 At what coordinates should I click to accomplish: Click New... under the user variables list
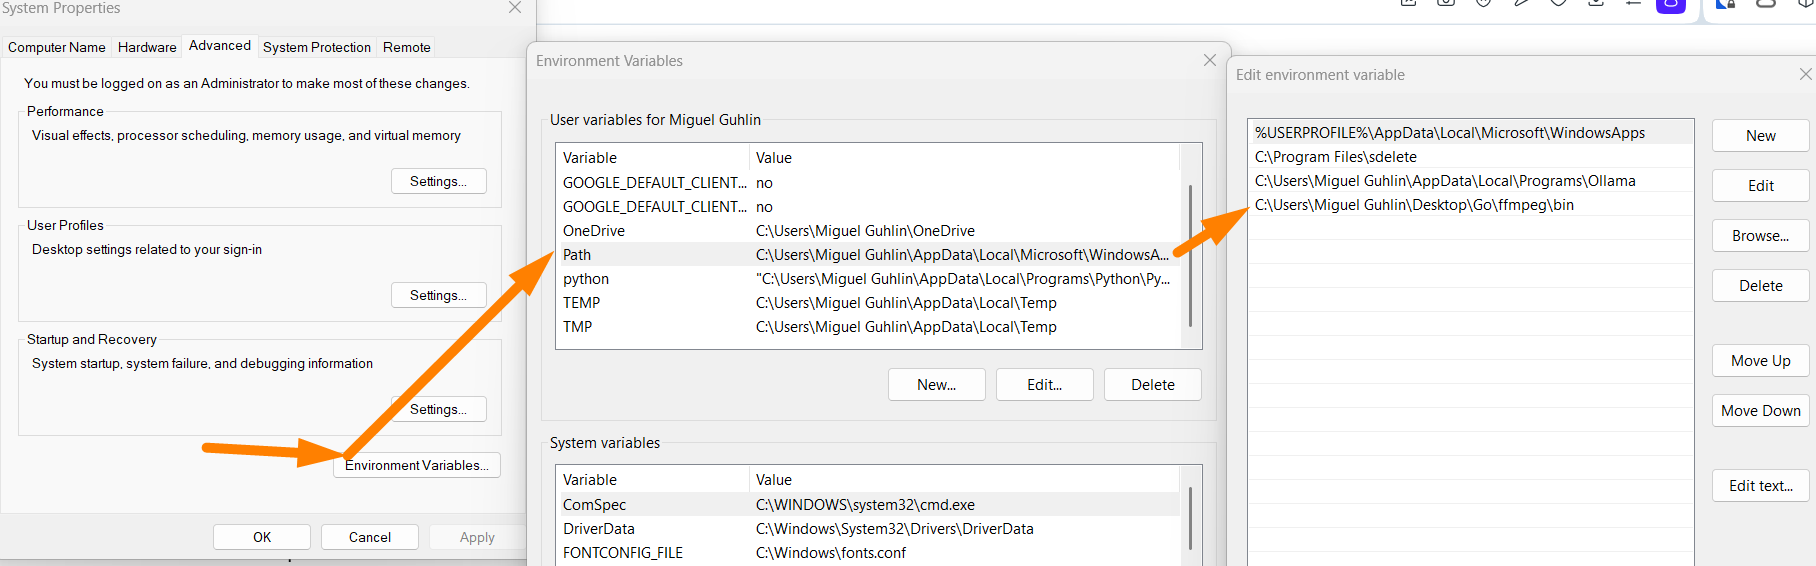[936, 385]
